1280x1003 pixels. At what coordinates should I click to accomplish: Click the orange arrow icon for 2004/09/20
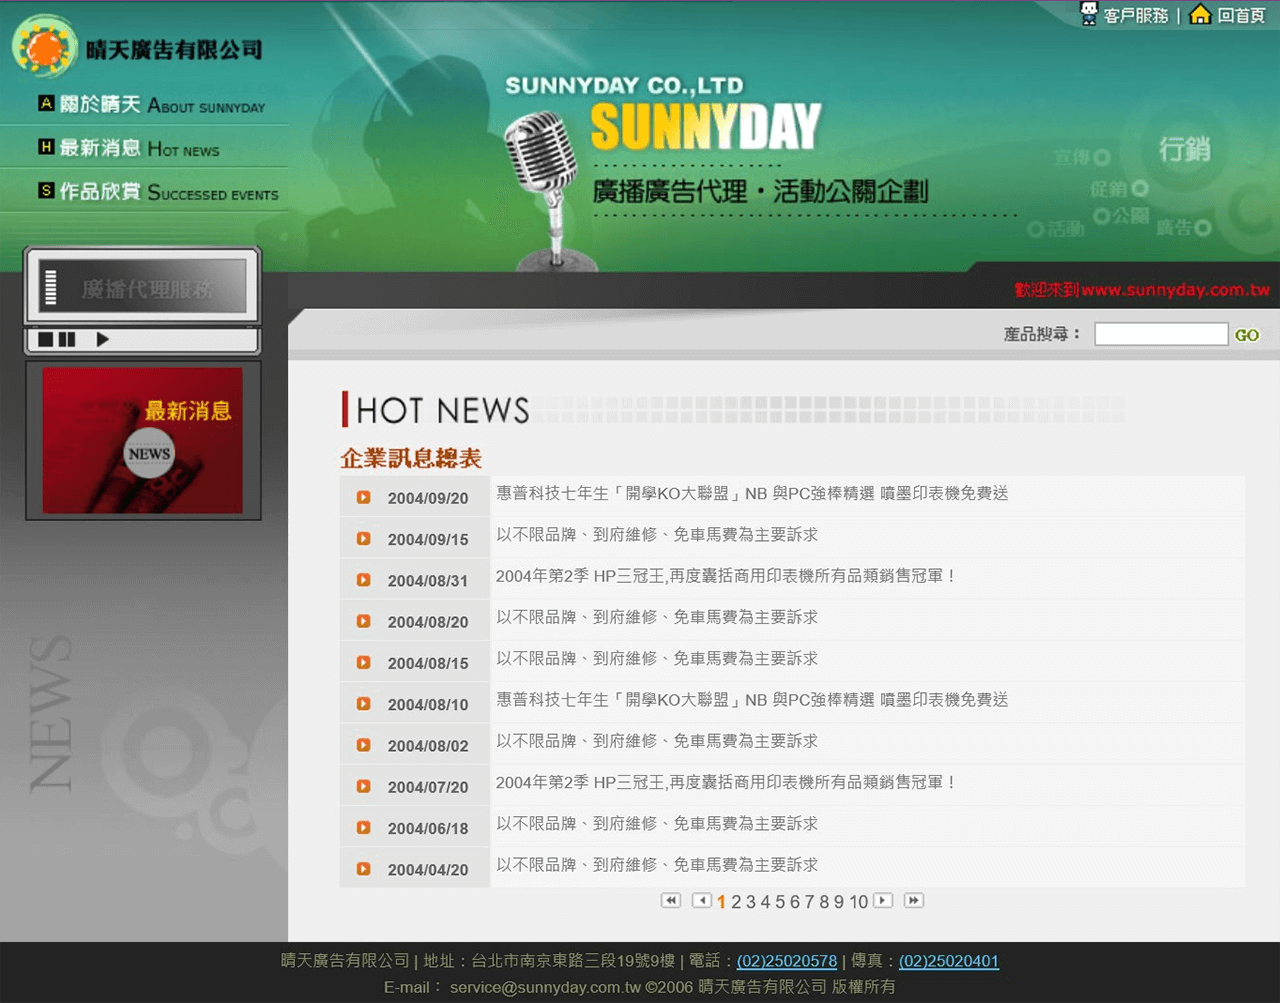pyautogui.click(x=364, y=497)
